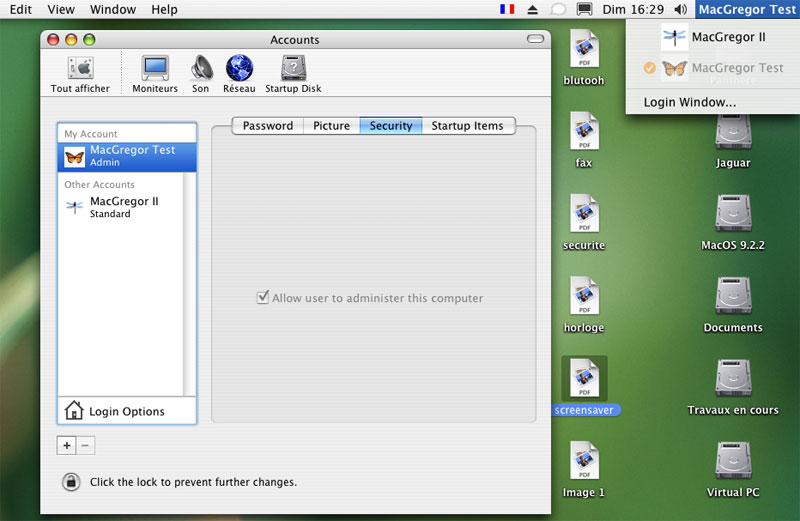The width and height of the screenshot is (800, 521).
Task: Click the eject icon in menu bar
Action: (x=533, y=9)
